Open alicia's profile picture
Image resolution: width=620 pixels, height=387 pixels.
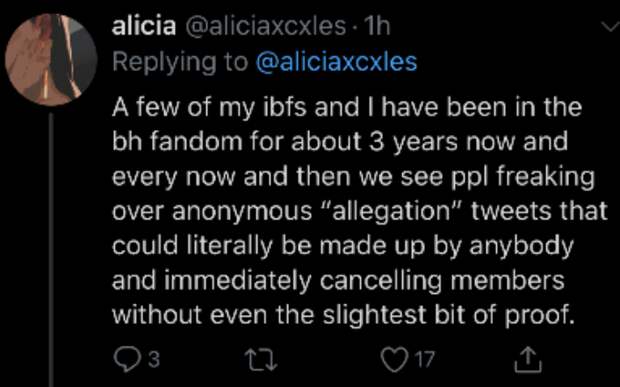click(51, 60)
